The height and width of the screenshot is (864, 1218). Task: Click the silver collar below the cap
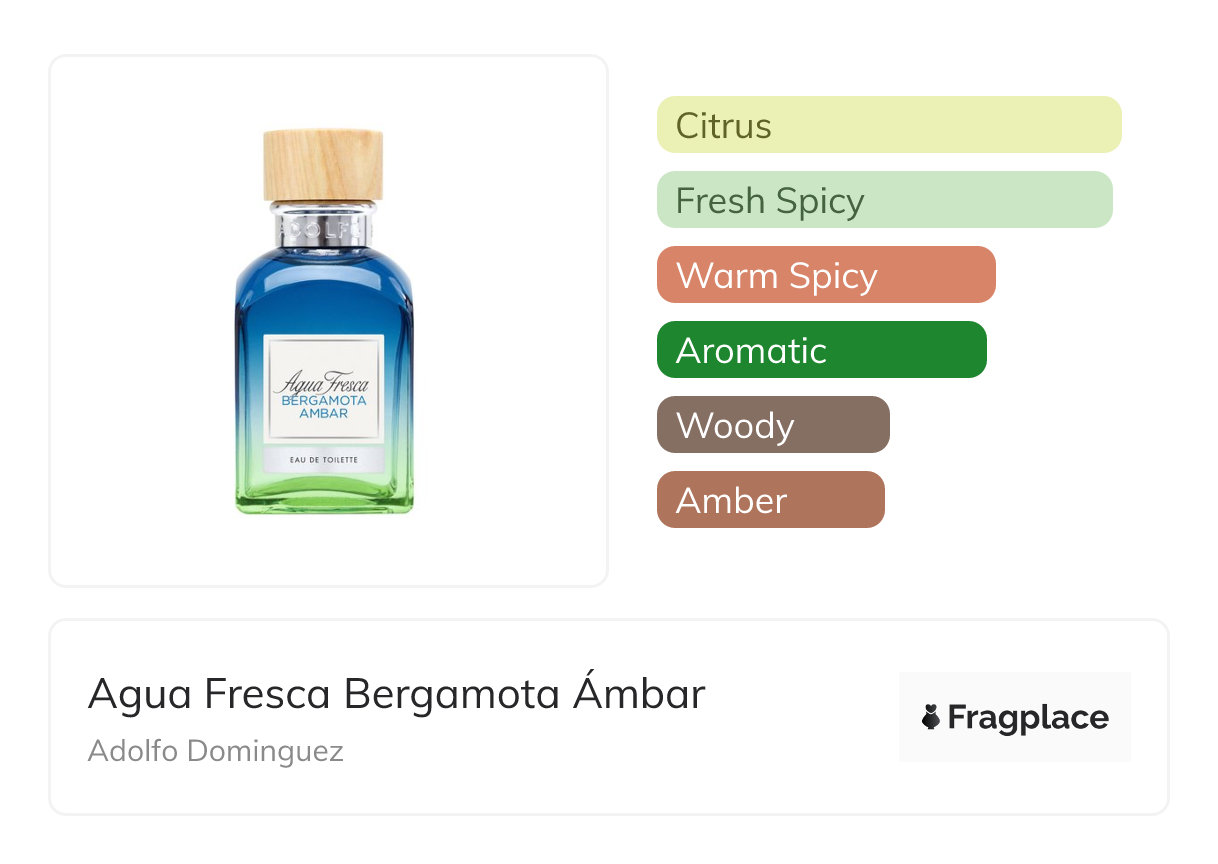click(323, 226)
